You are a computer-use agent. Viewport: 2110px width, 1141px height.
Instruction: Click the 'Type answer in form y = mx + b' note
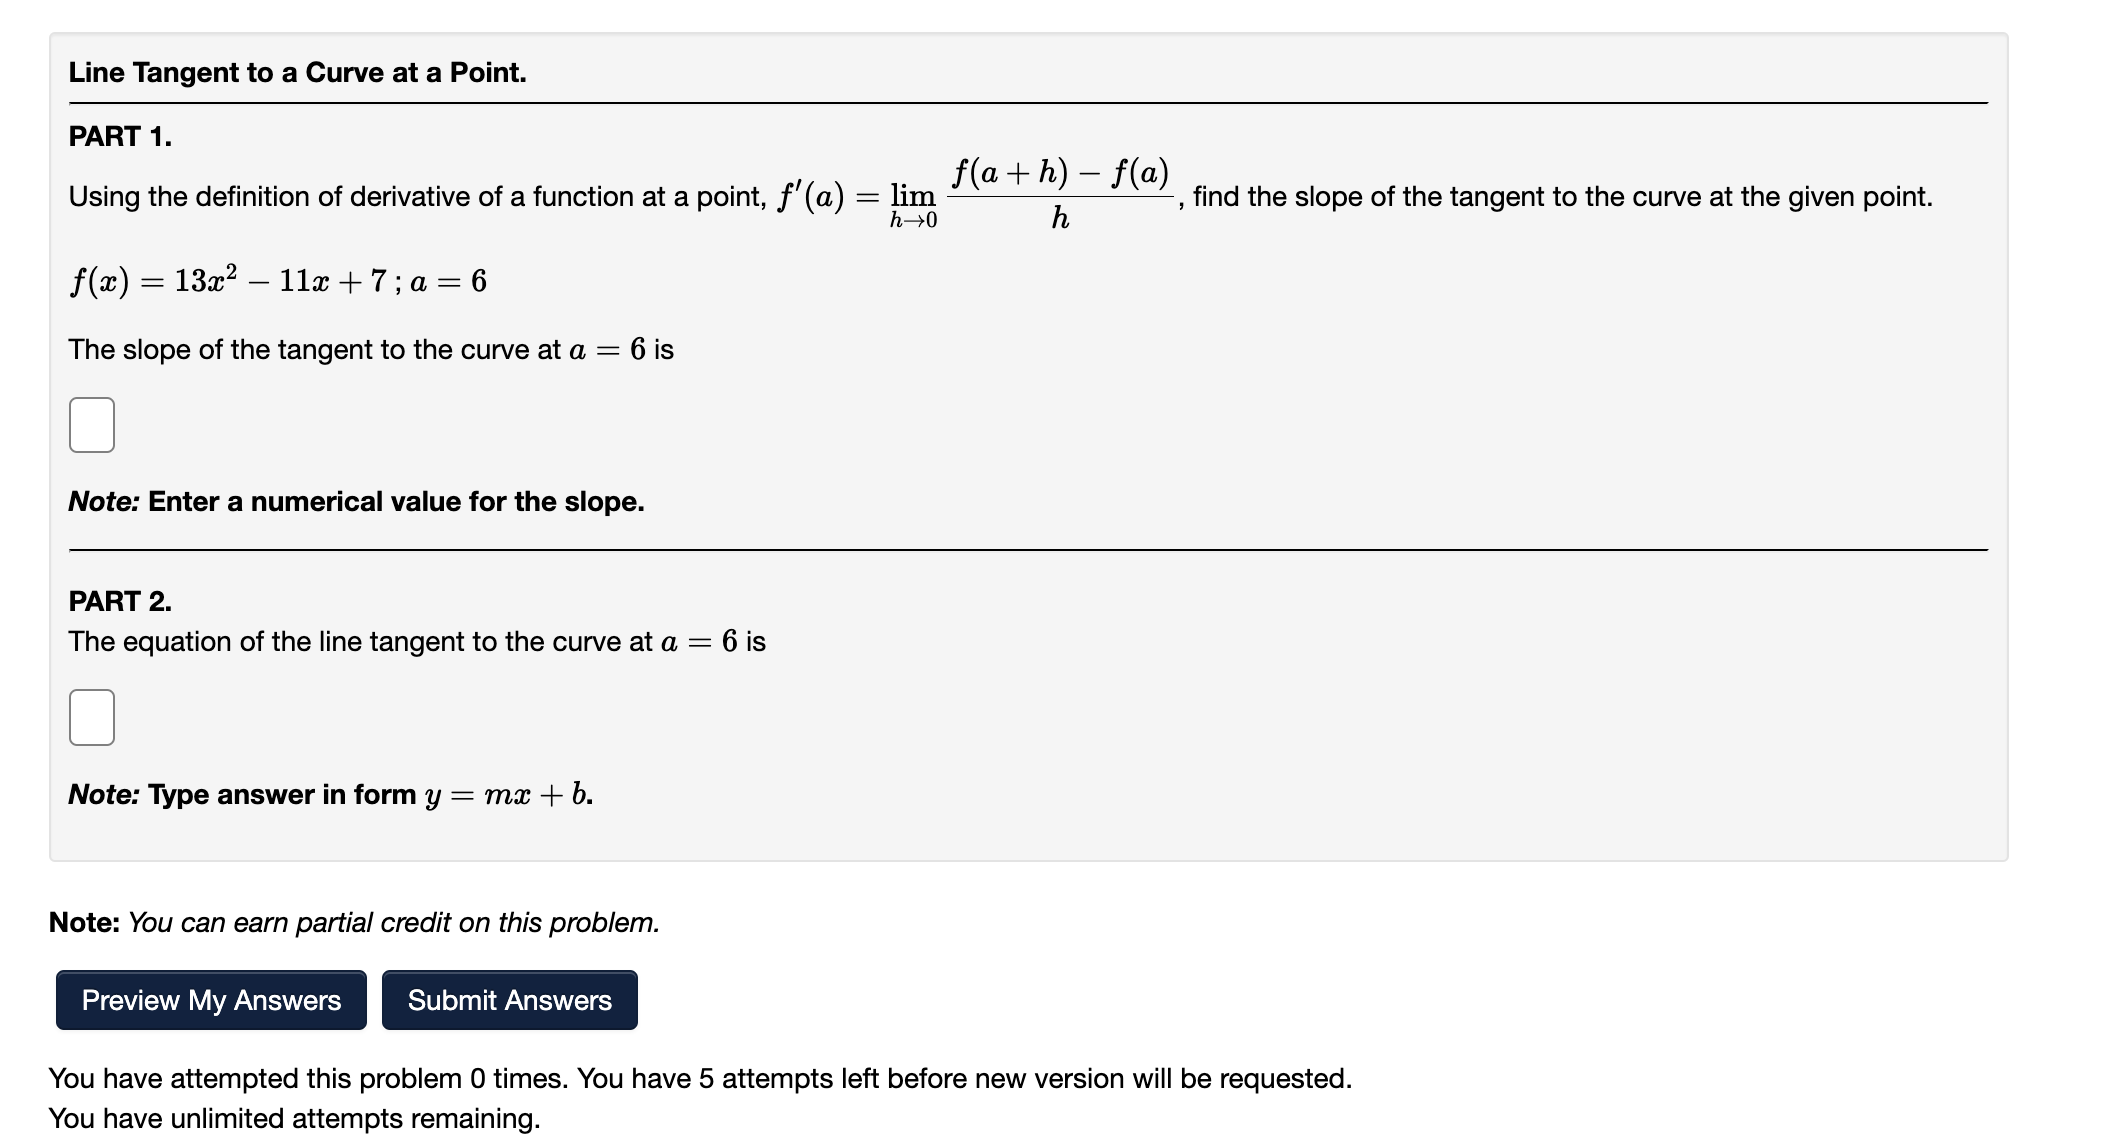click(x=330, y=793)
